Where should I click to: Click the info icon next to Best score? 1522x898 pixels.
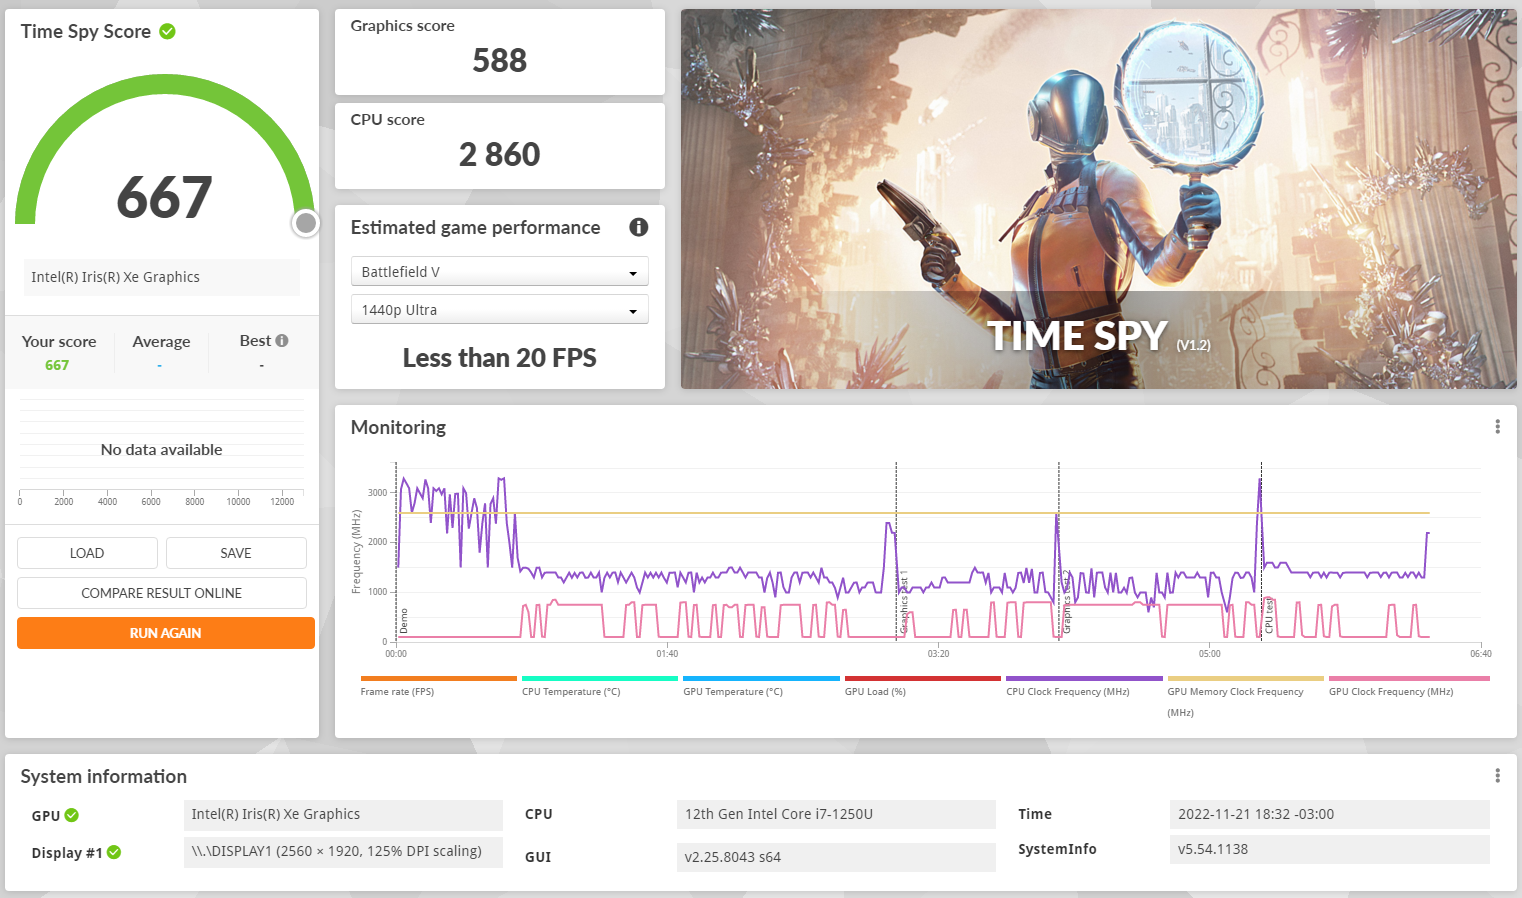point(282,341)
